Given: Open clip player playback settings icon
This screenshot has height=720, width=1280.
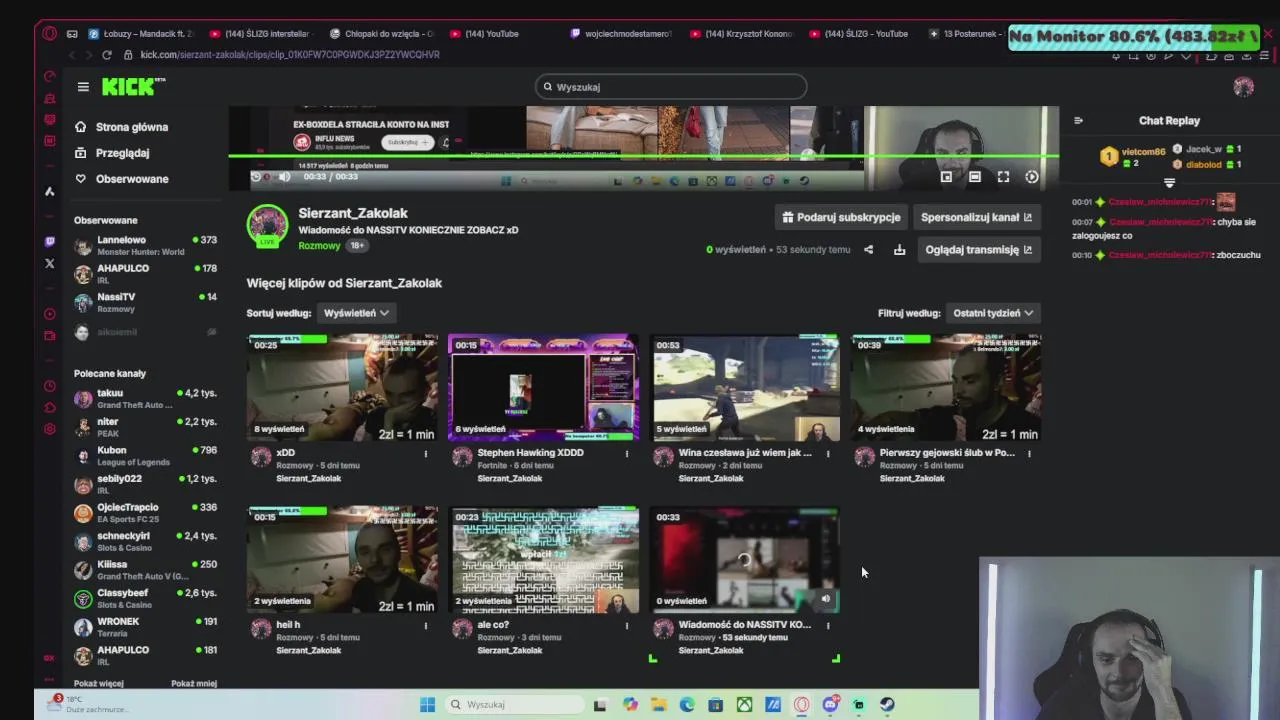Looking at the screenshot, I should click(1032, 177).
